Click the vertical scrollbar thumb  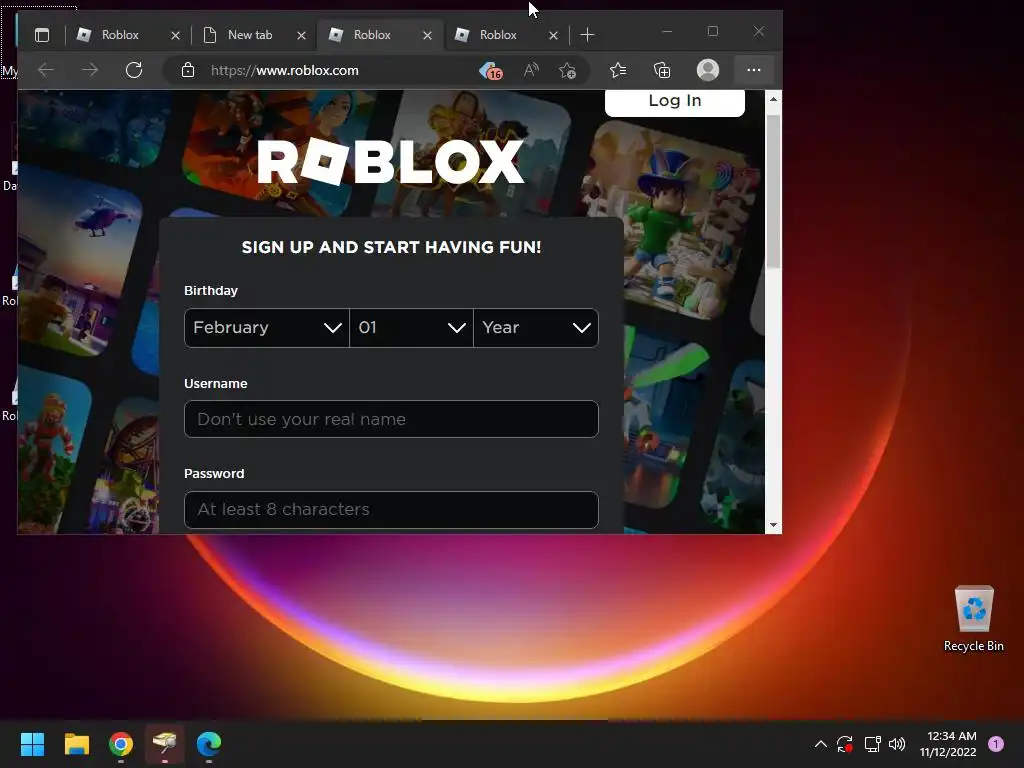(x=773, y=191)
